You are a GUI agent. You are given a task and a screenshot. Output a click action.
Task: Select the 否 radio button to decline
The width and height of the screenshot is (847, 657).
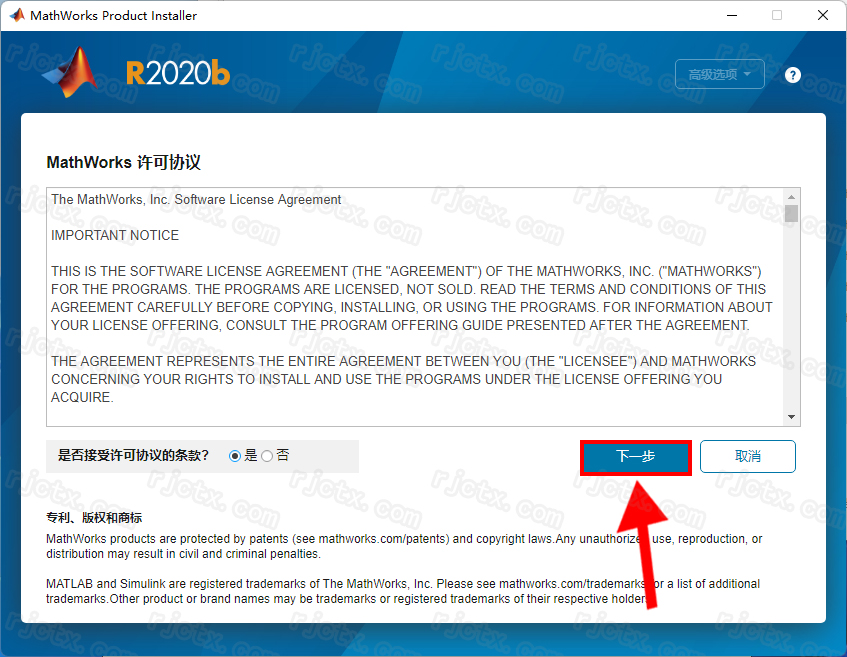pos(267,456)
